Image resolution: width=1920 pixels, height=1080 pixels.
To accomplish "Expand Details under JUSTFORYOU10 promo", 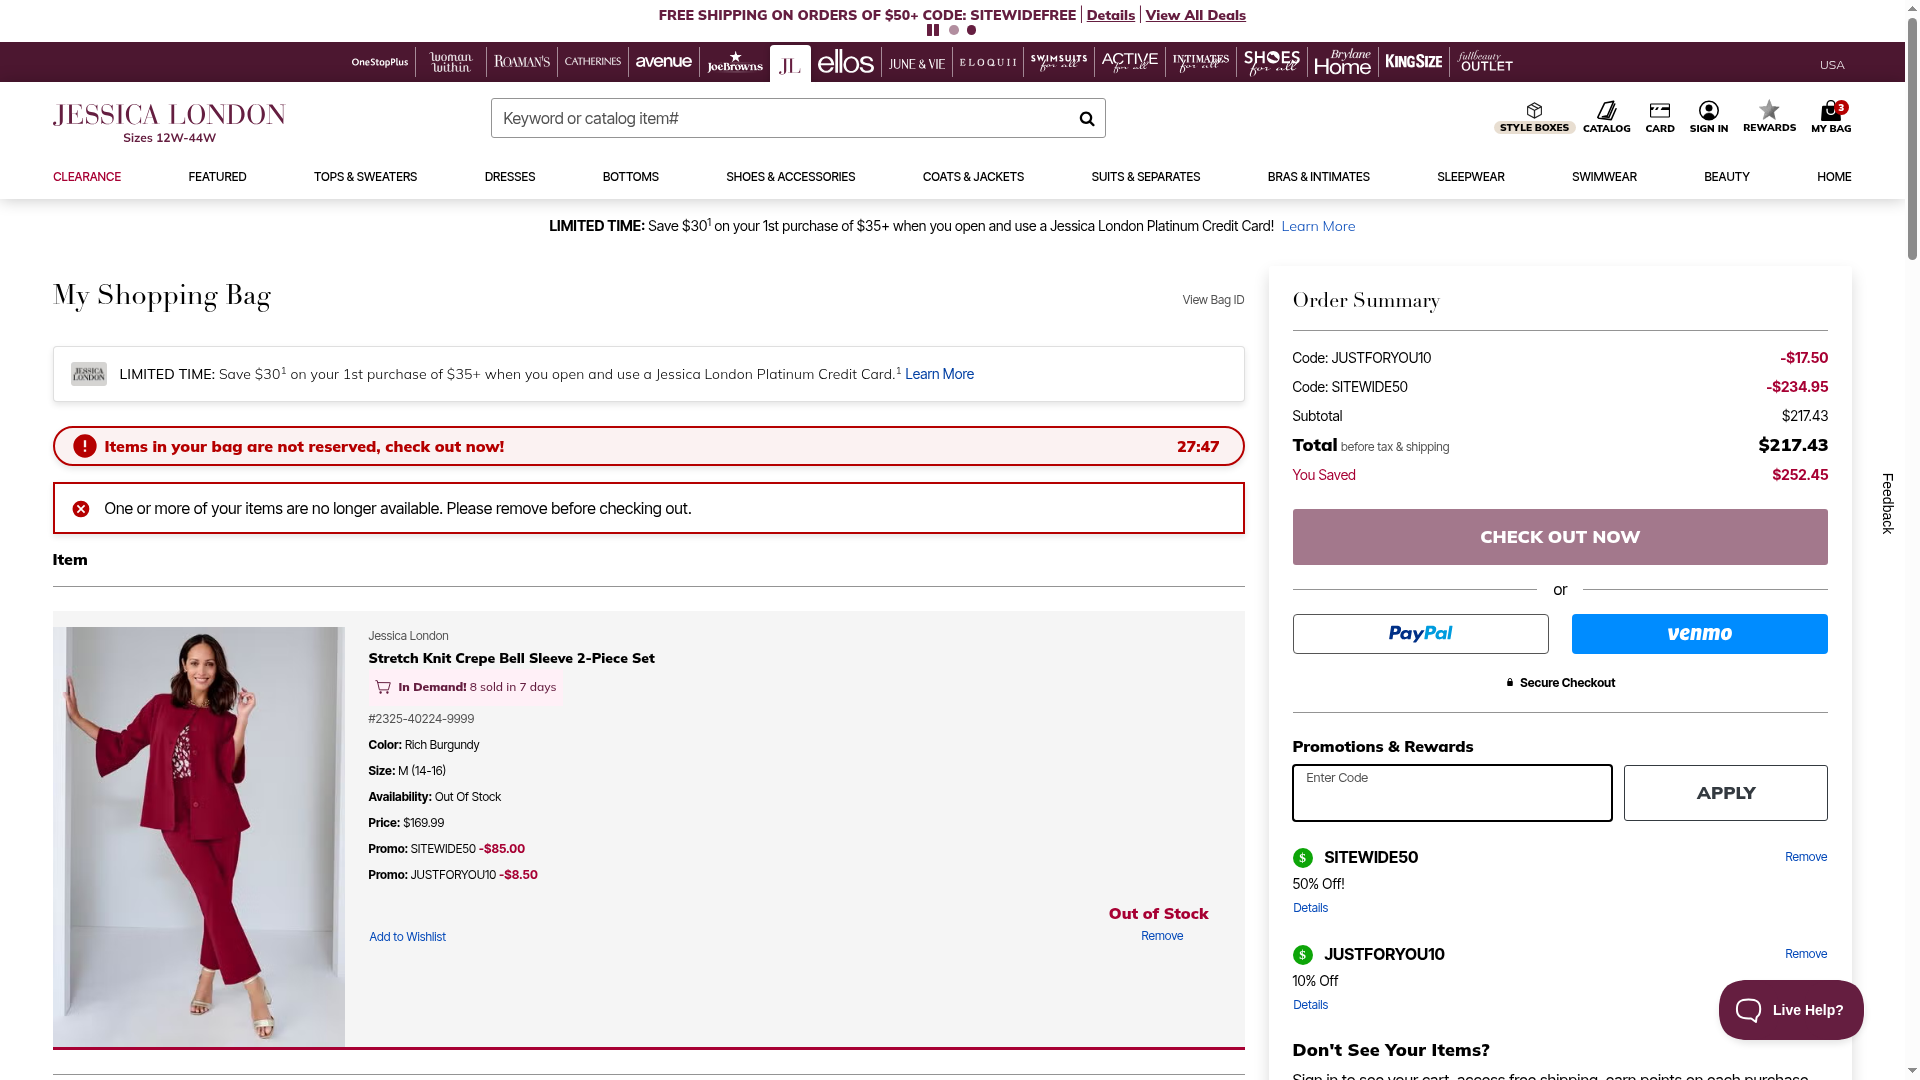I will 1310,1005.
